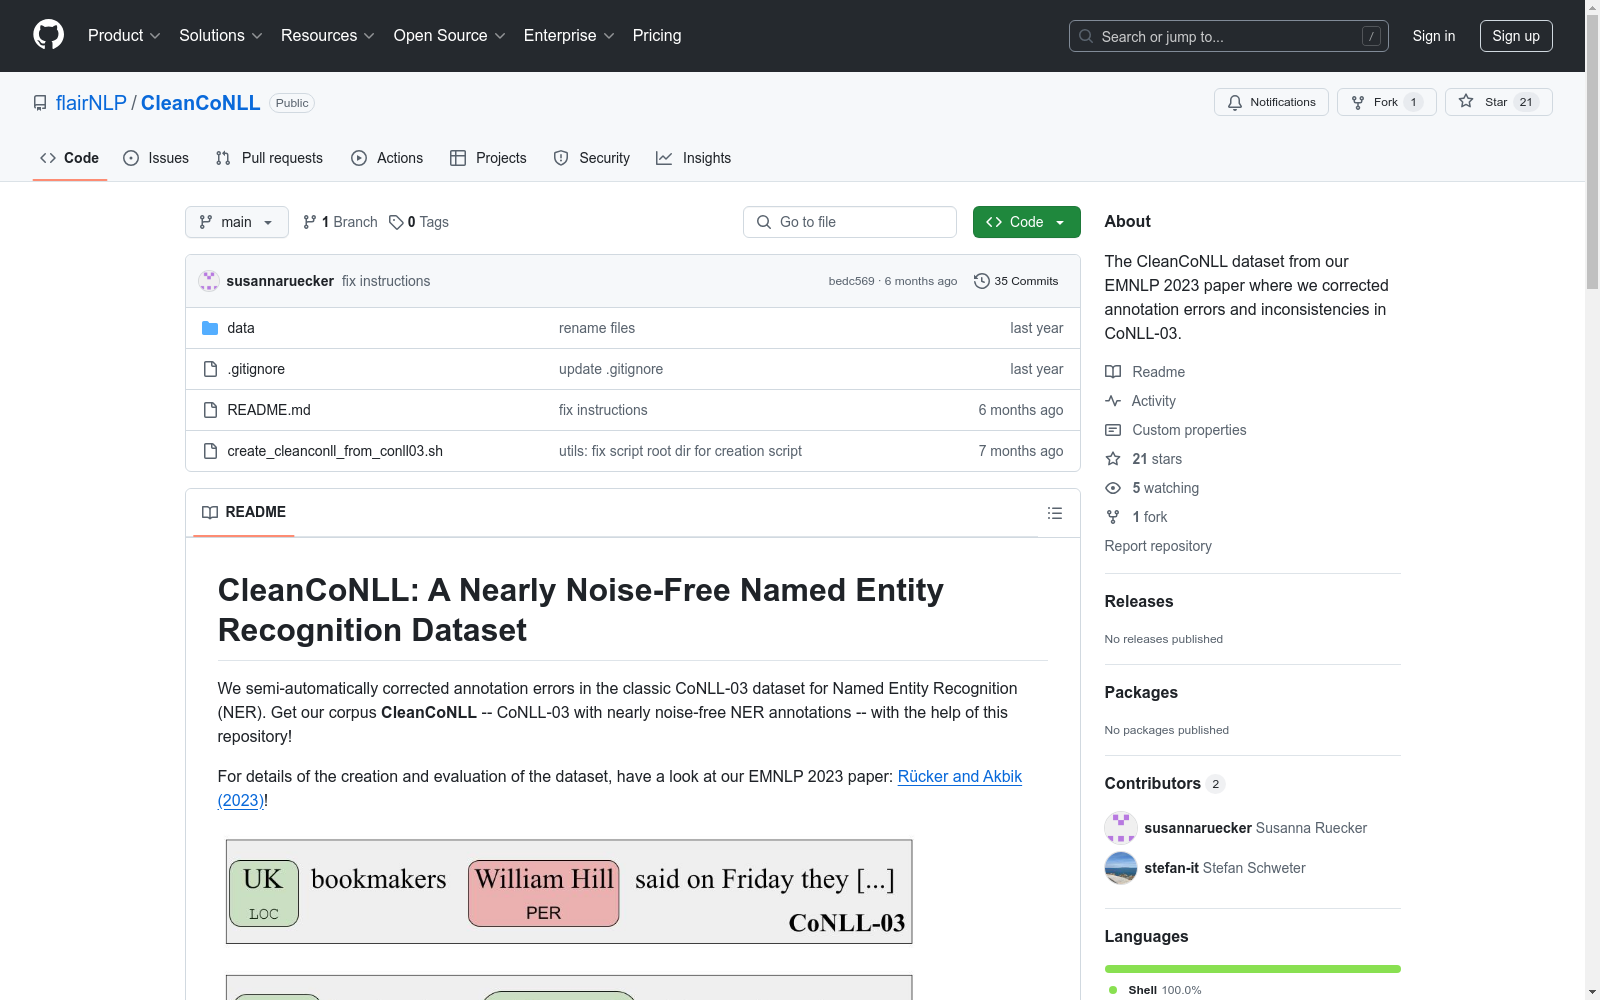The image size is (1600, 1000).
Task: Click the 'update .gitignore' commit message
Action: pos(611,369)
